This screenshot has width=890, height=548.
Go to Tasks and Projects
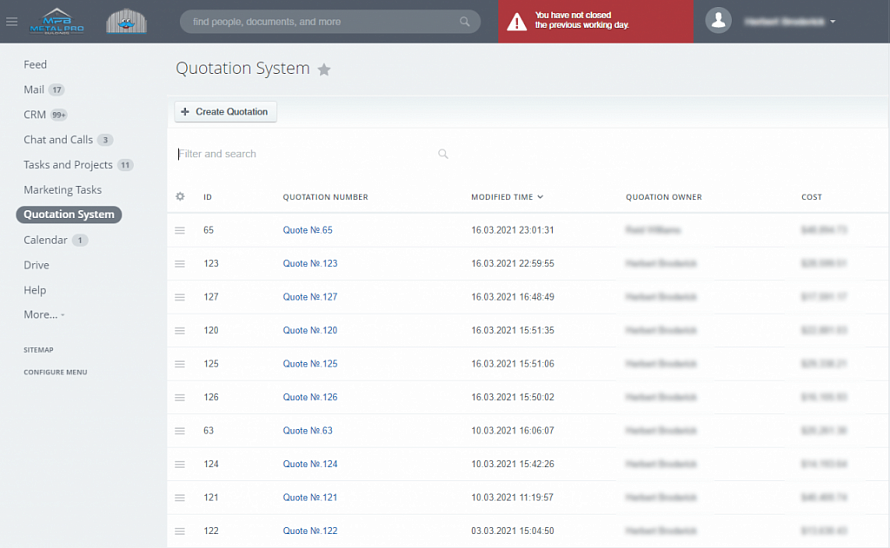tap(68, 165)
